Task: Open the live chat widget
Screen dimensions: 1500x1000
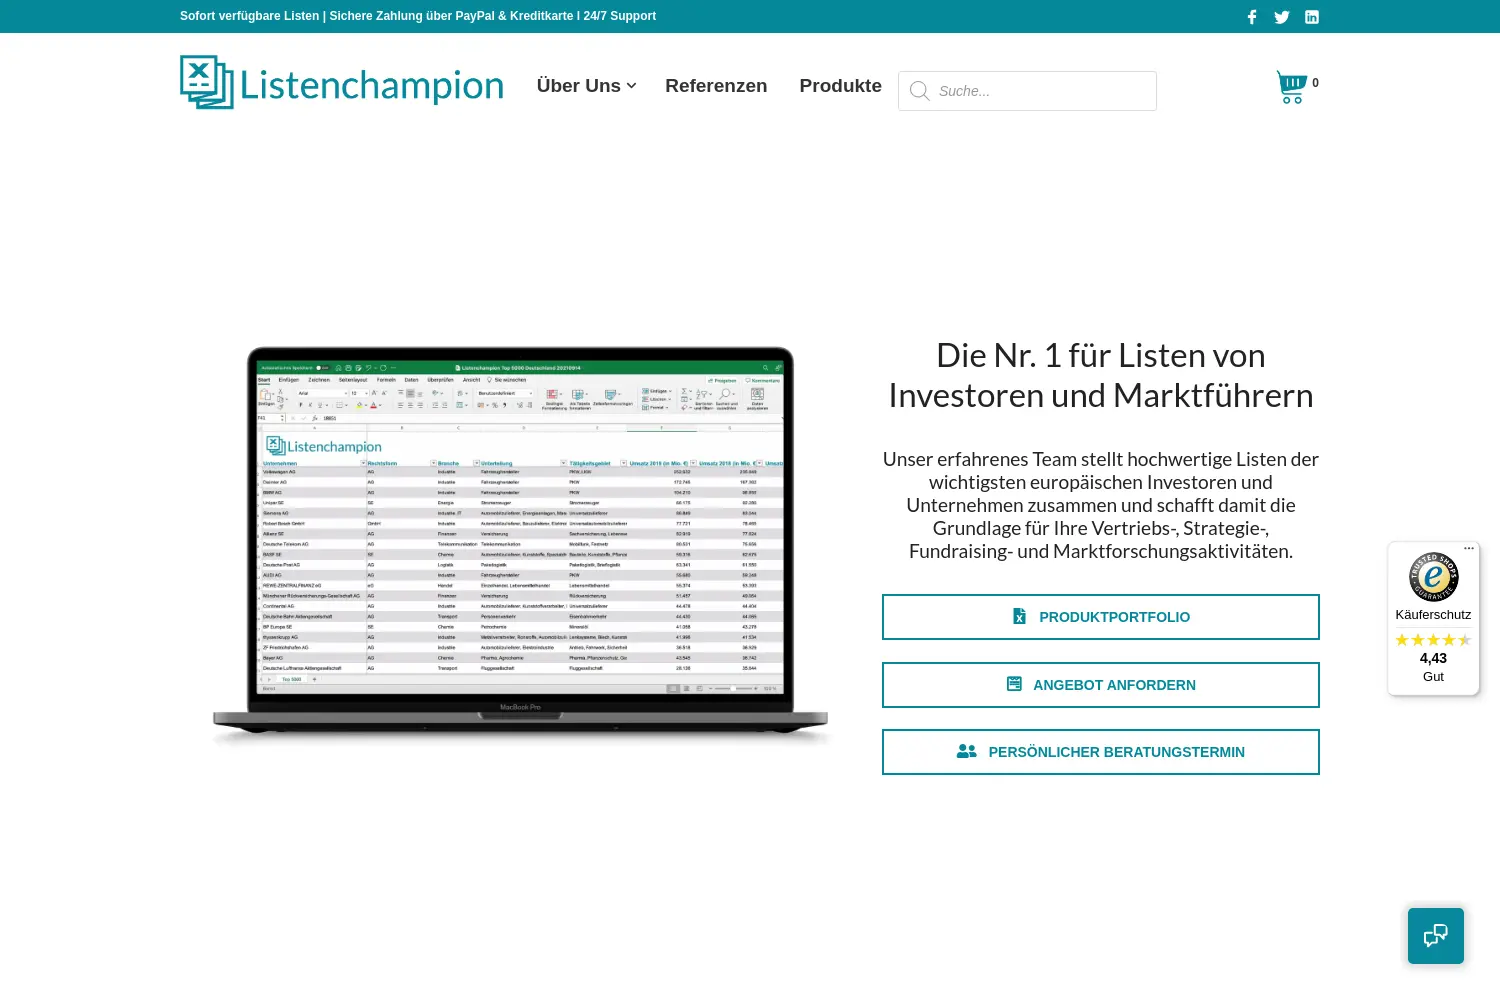Action: (x=1436, y=936)
